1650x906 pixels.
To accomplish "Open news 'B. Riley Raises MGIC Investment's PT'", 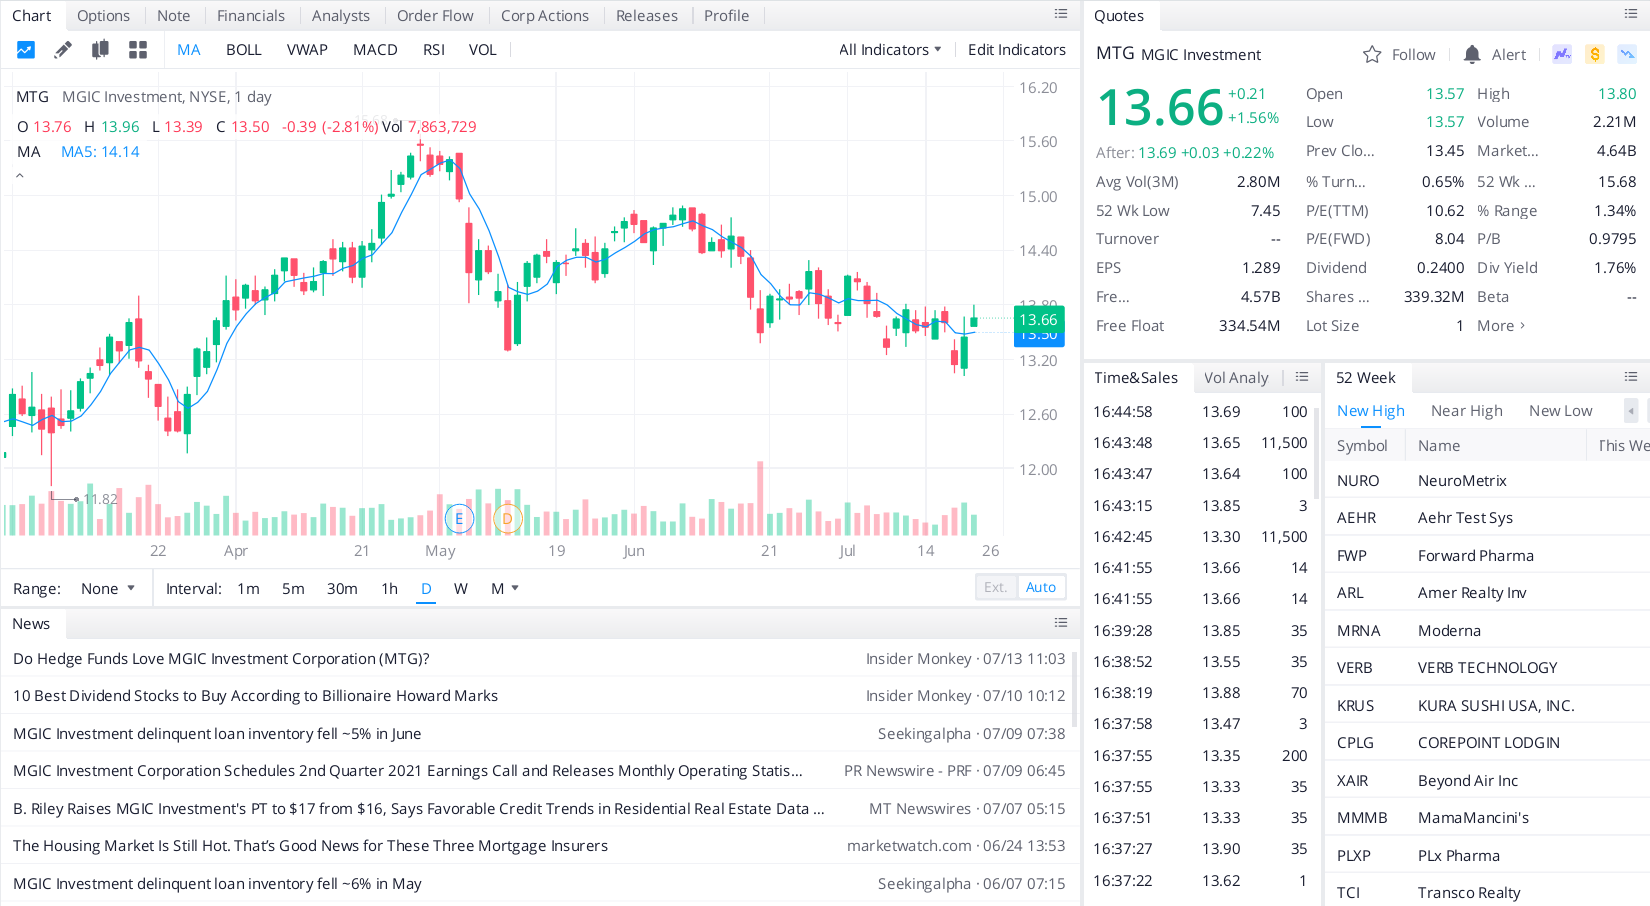I will pos(419,809).
